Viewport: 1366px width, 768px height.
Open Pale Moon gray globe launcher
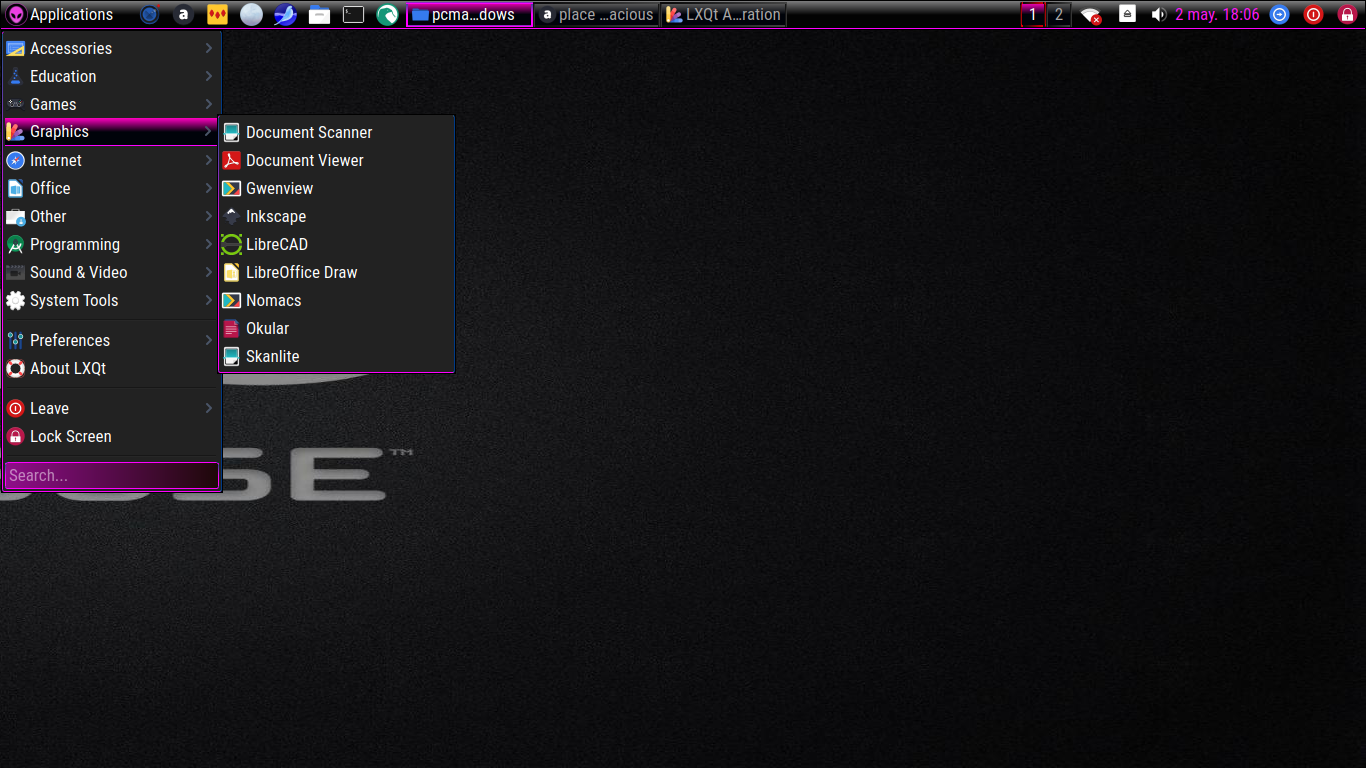pyautogui.click(x=251, y=15)
